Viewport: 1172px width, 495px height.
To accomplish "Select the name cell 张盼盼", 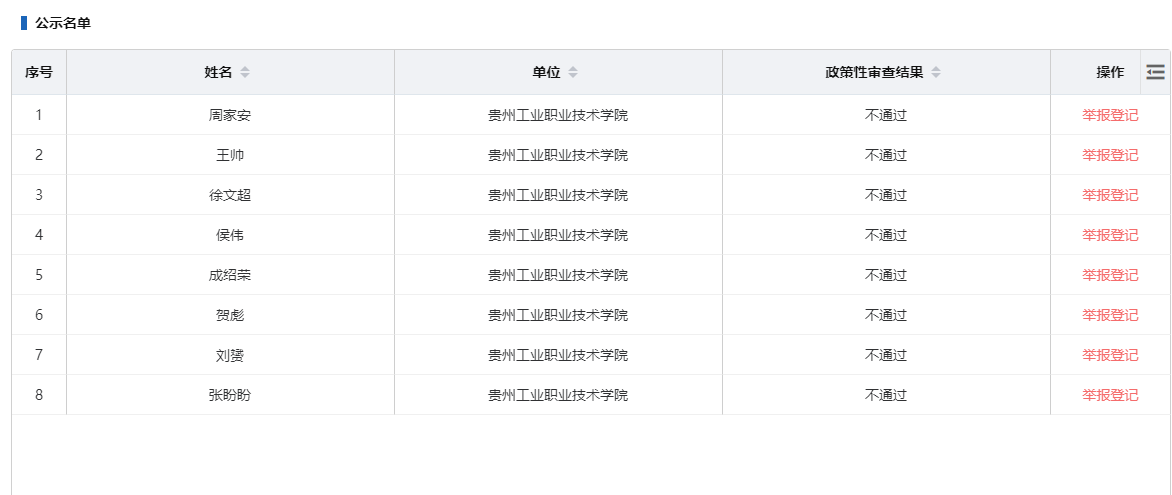I will coord(230,395).
